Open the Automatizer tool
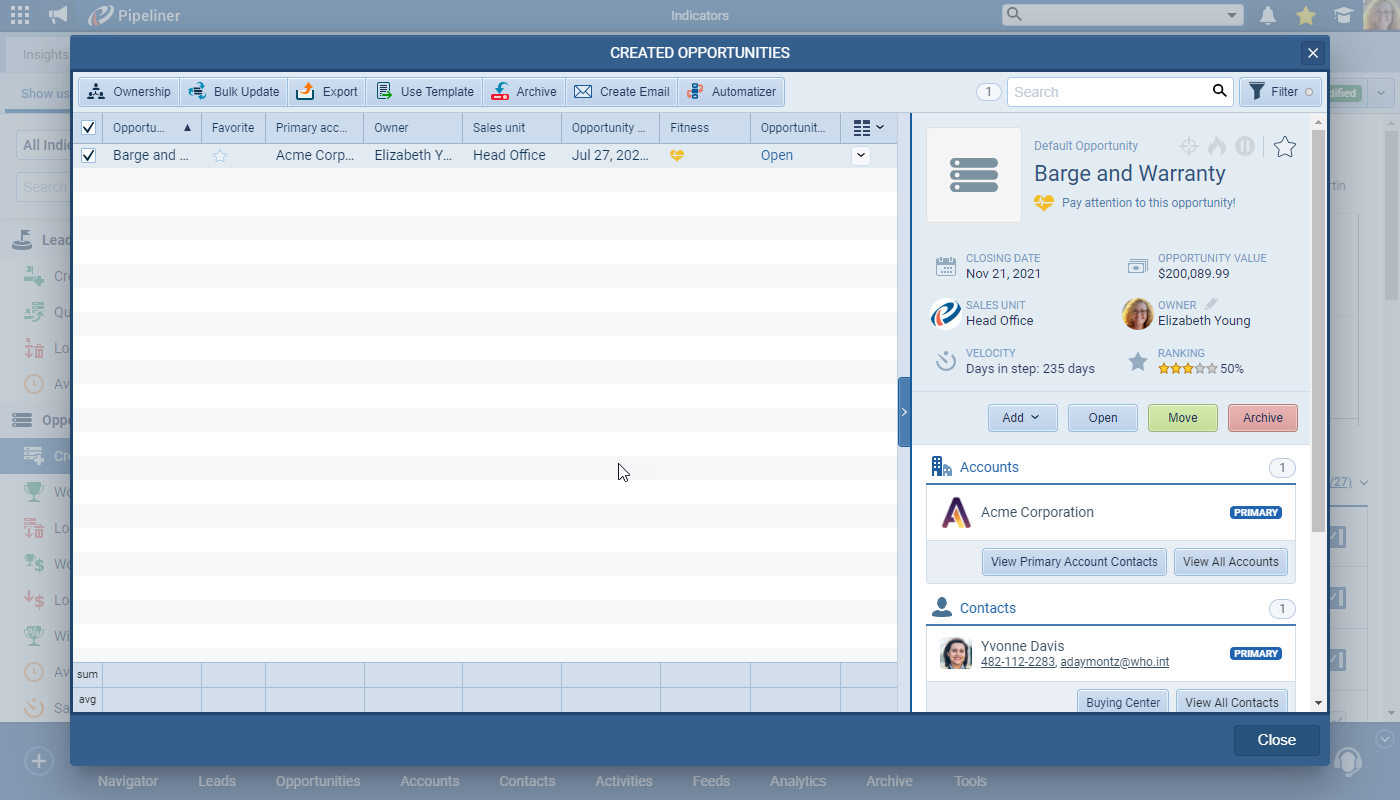 [731, 91]
